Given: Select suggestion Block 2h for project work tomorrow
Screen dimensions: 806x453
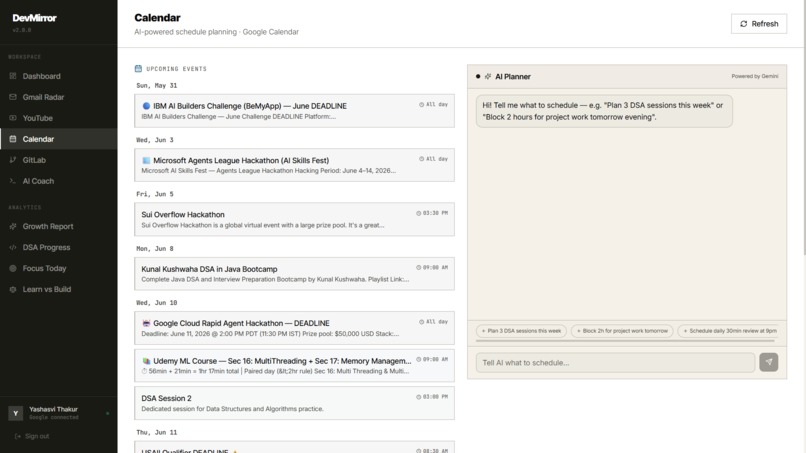Looking at the screenshot, I should pos(622,331).
